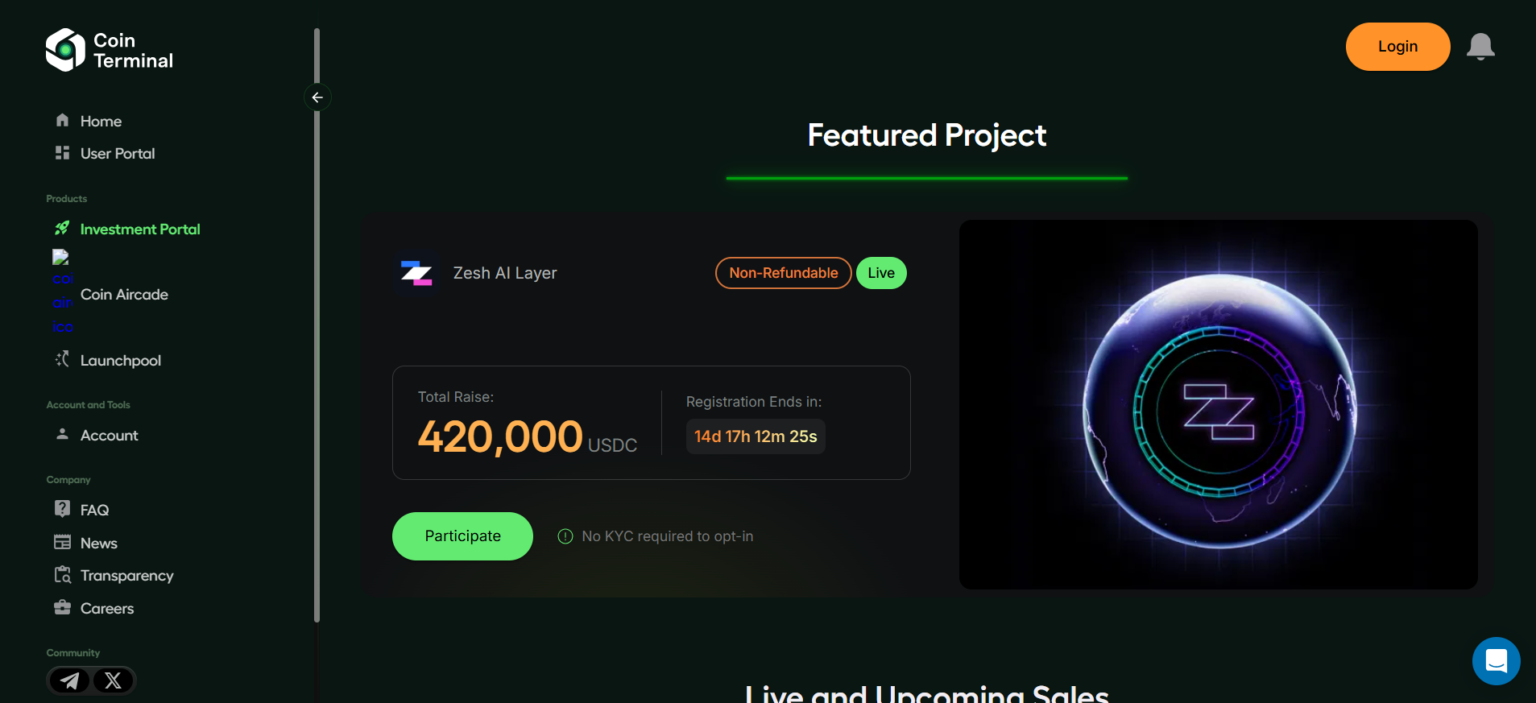1536x703 pixels.
Task: Open the User Portal grid icon
Action: click(x=62, y=153)
